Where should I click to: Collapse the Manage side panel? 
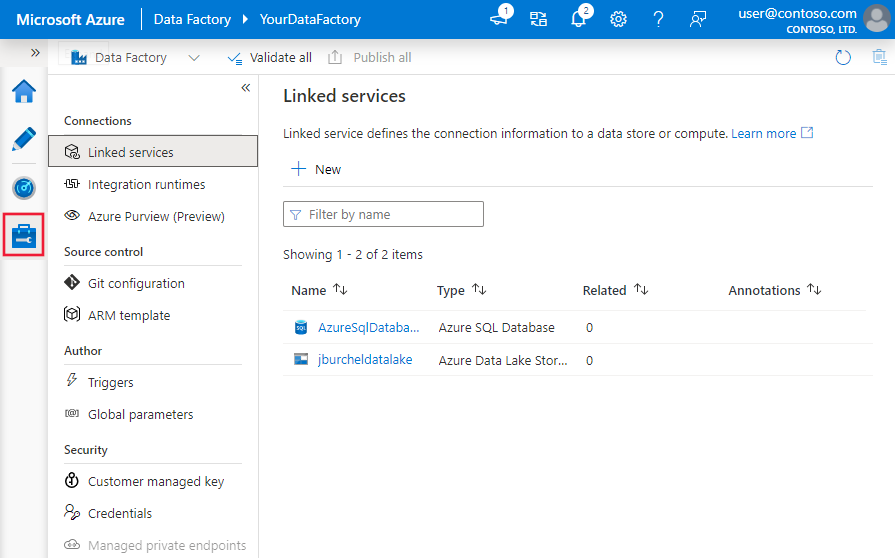[245, 88]
